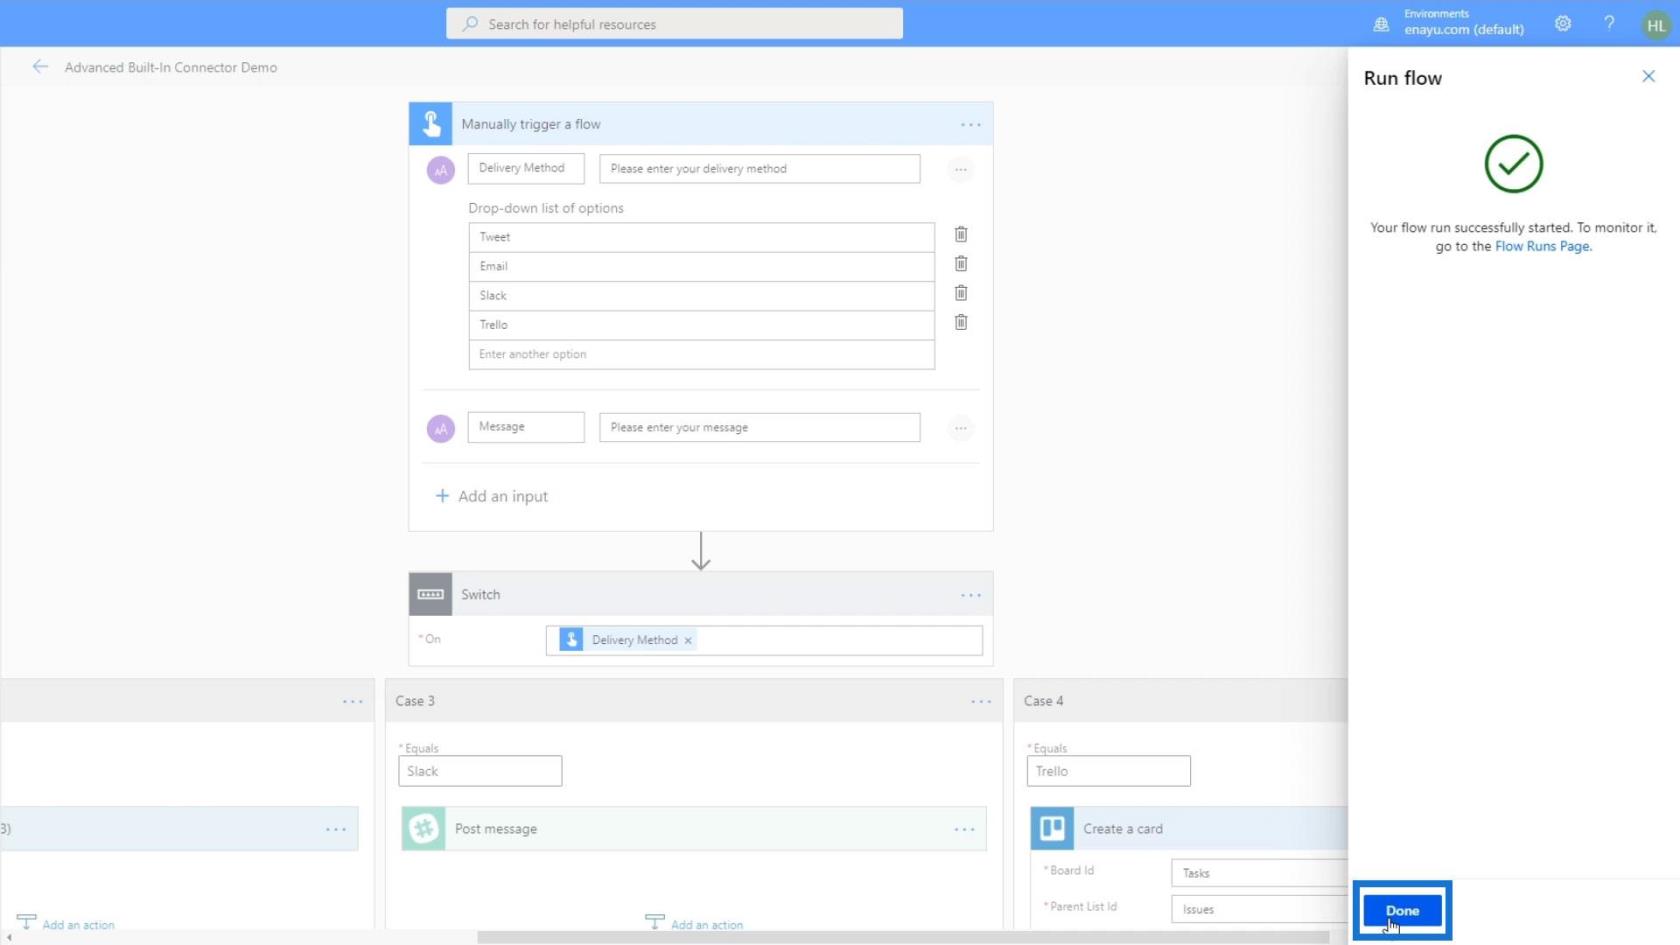Edit the Delivery Method name field

[526, 168]
